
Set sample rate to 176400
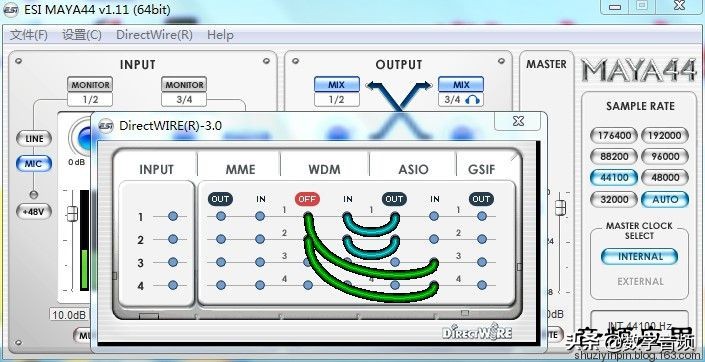(x=614, y=135)
